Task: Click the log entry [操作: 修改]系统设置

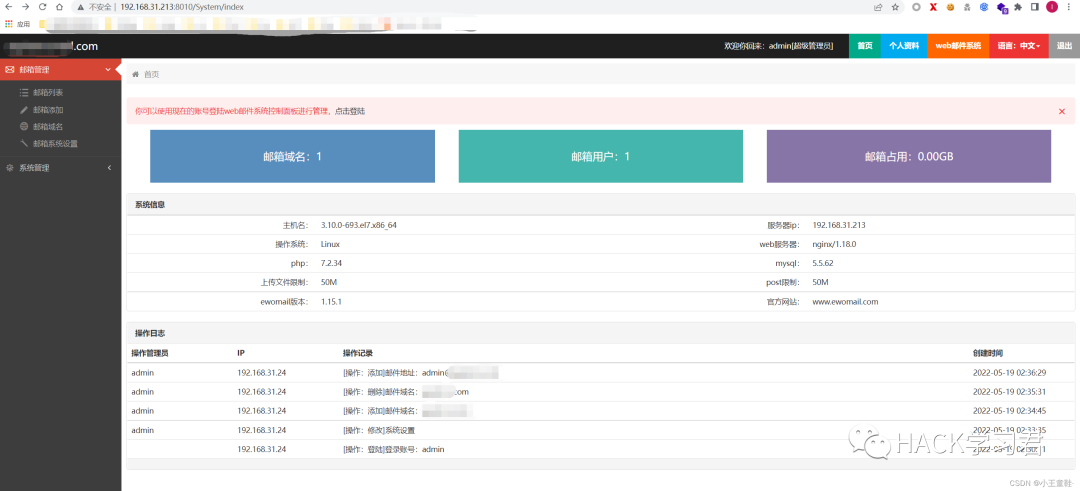Action: [x=379, y=430]
